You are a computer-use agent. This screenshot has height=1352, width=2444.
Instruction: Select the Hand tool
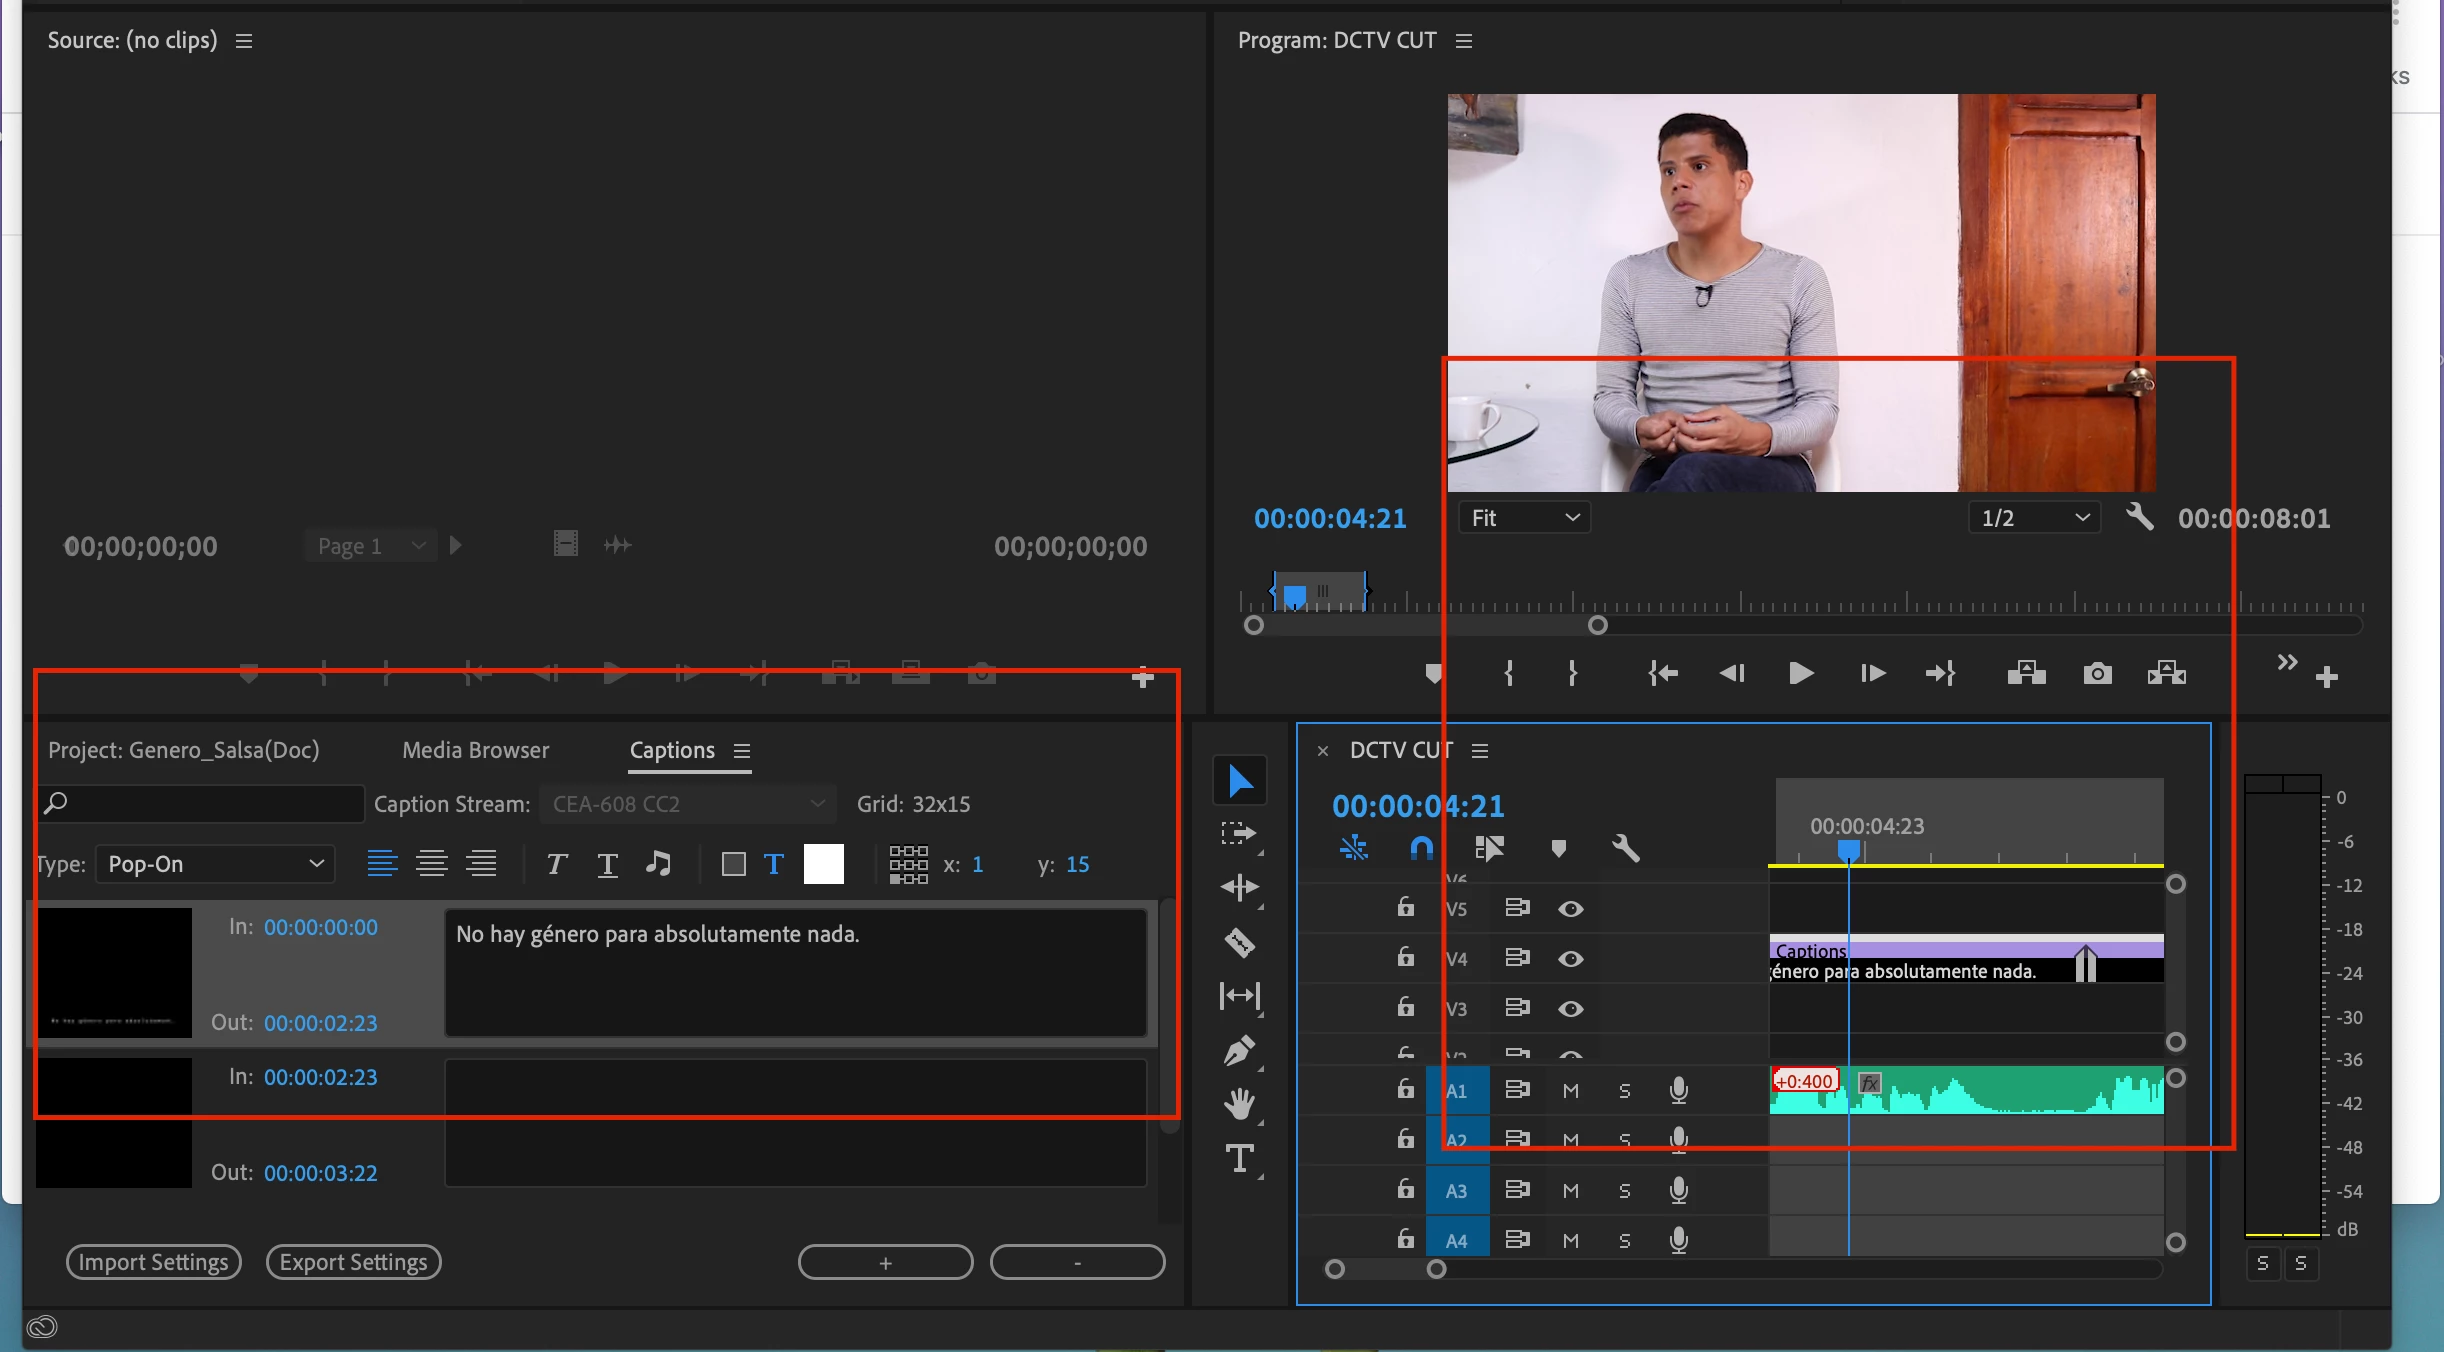pyautogui.click(x=1240, y=1104)
